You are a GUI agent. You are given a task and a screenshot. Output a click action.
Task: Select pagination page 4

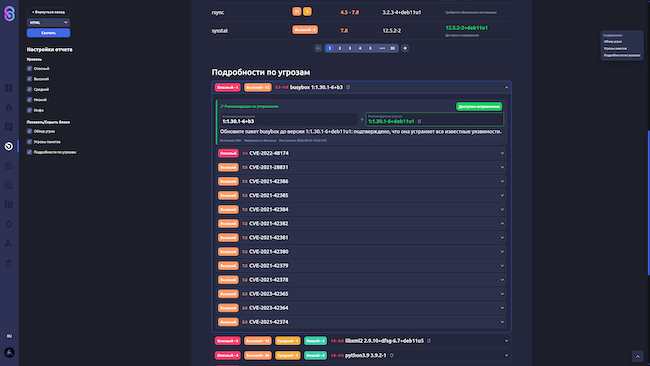(360, 48)
